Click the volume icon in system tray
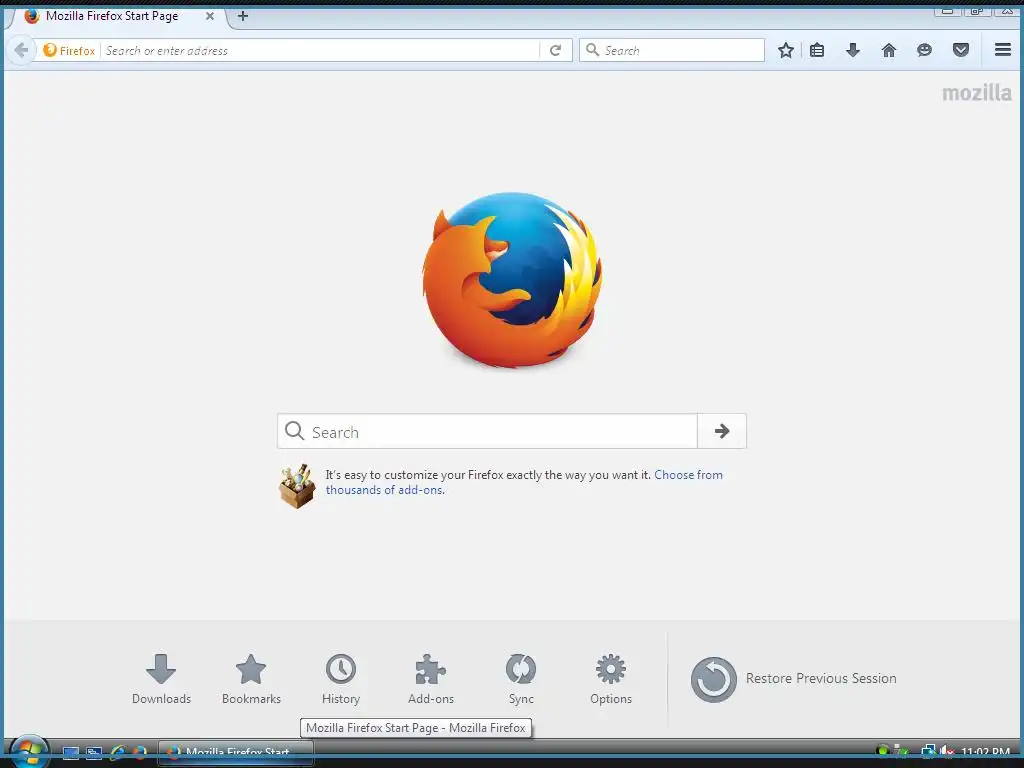 coord(946,752)
